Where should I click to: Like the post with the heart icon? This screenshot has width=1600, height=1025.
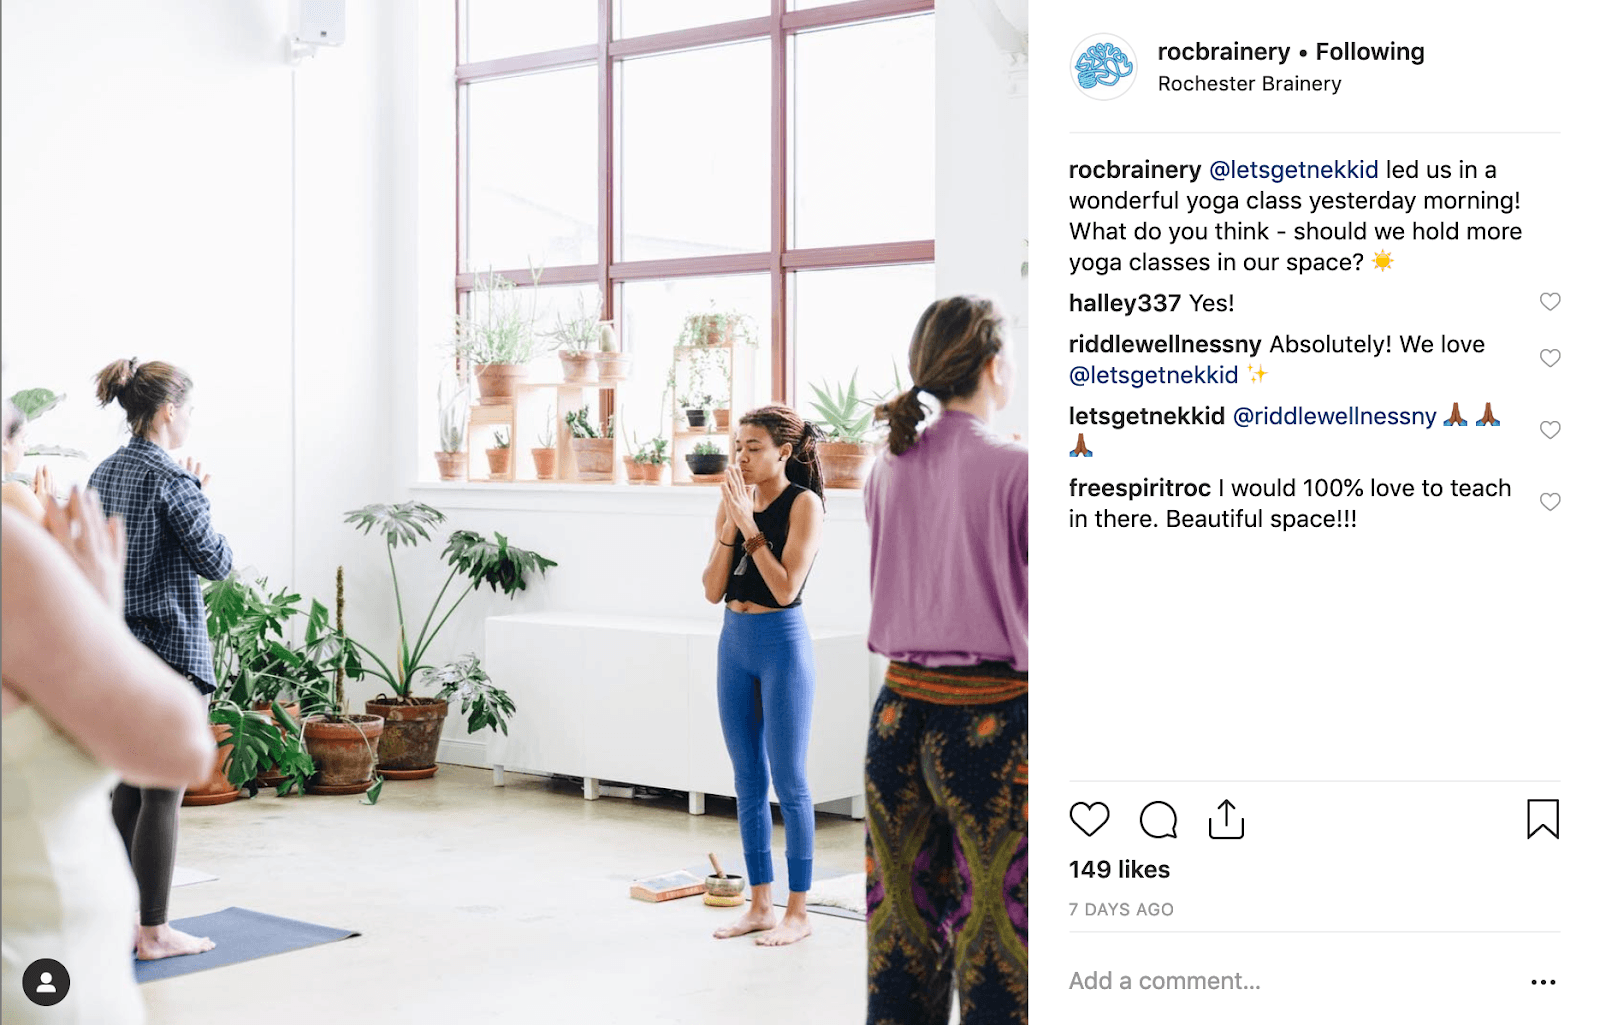click(1089, 819)
